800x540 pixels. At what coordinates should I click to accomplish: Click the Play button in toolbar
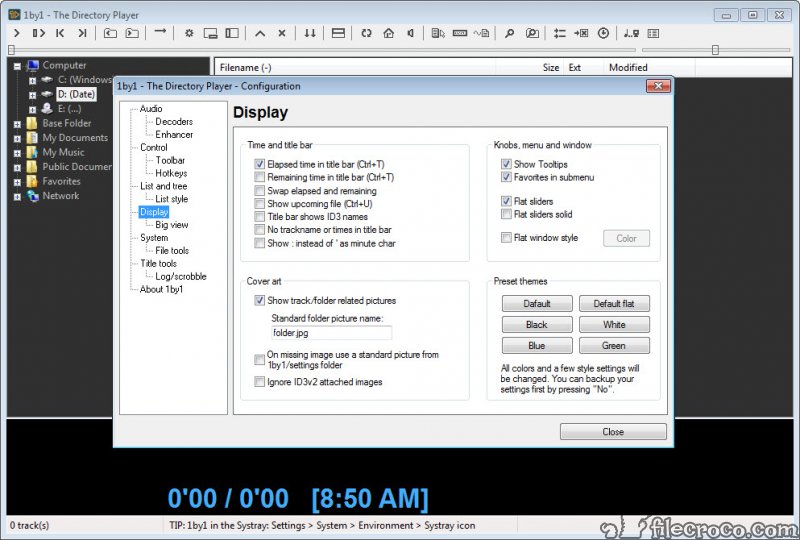pos(16,33)
